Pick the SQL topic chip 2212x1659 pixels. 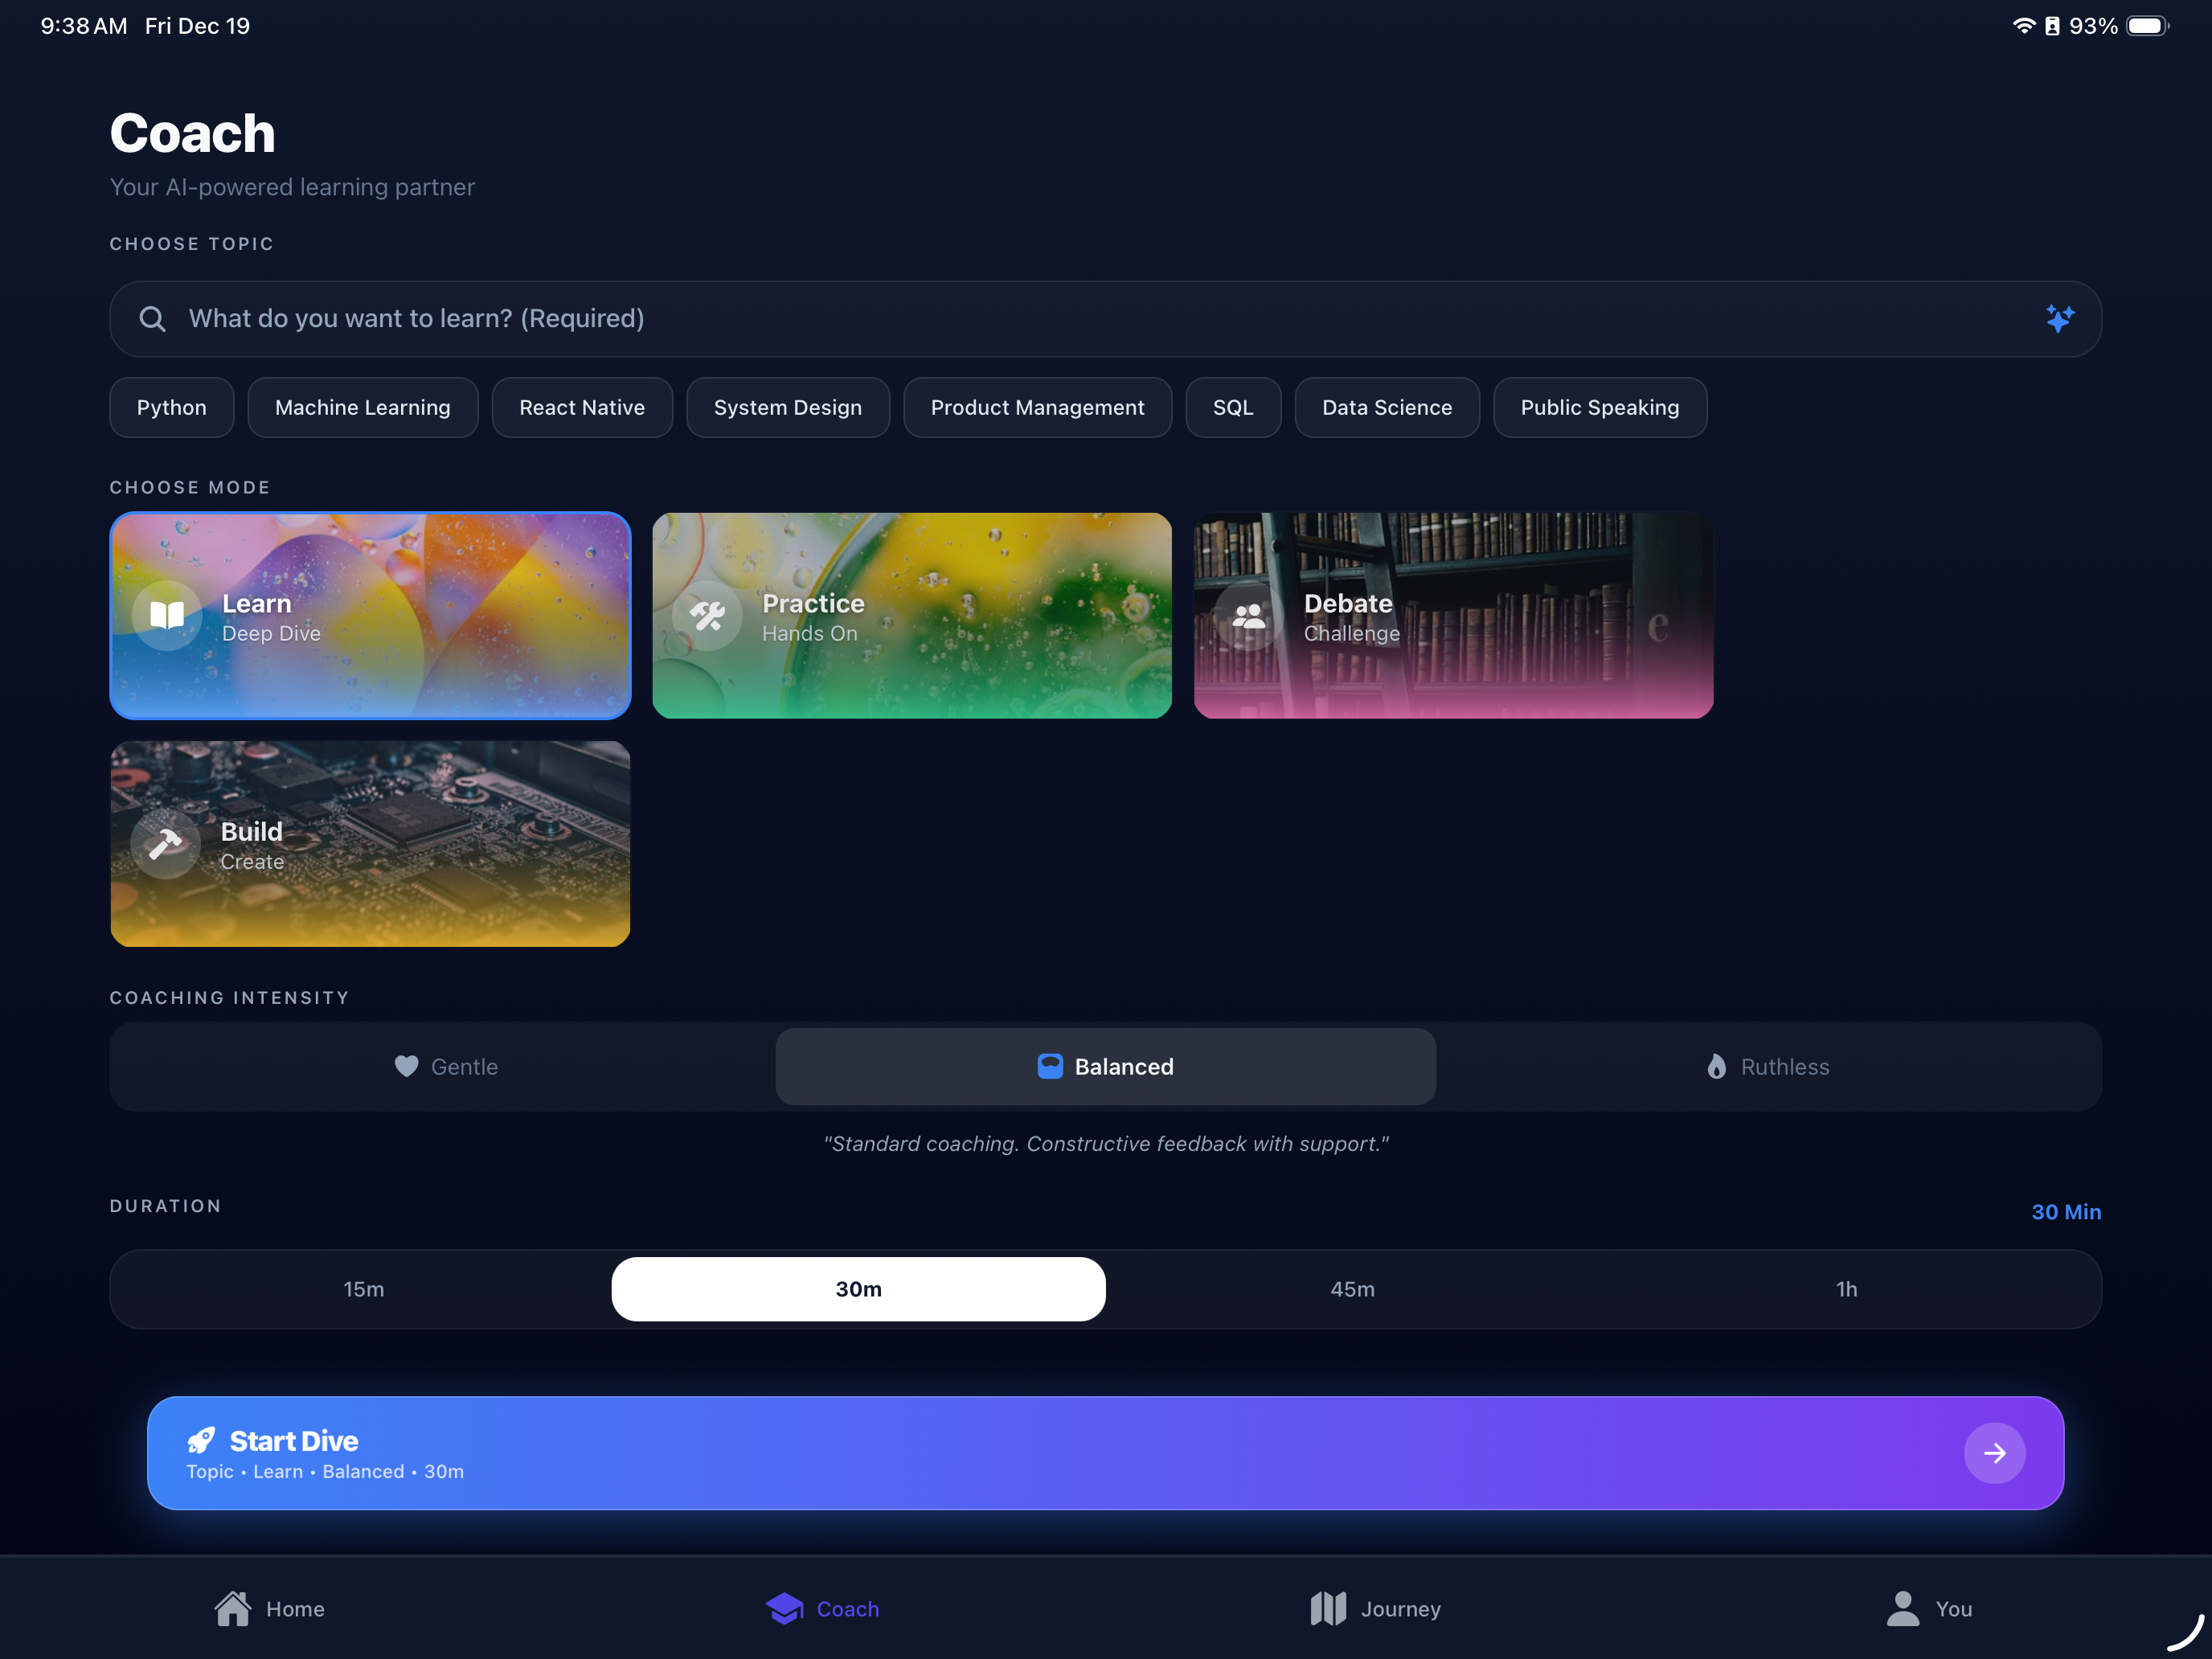point(1233,407)
